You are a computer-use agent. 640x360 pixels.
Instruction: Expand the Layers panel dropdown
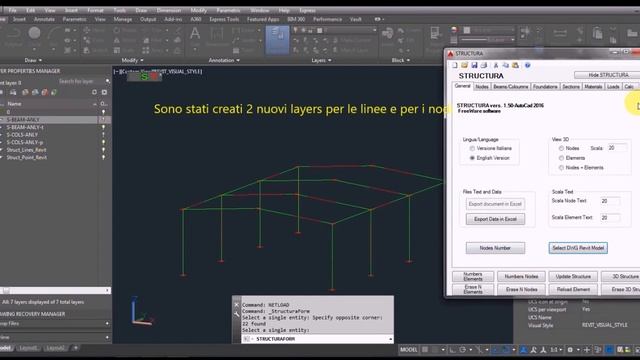click(321, 60)
